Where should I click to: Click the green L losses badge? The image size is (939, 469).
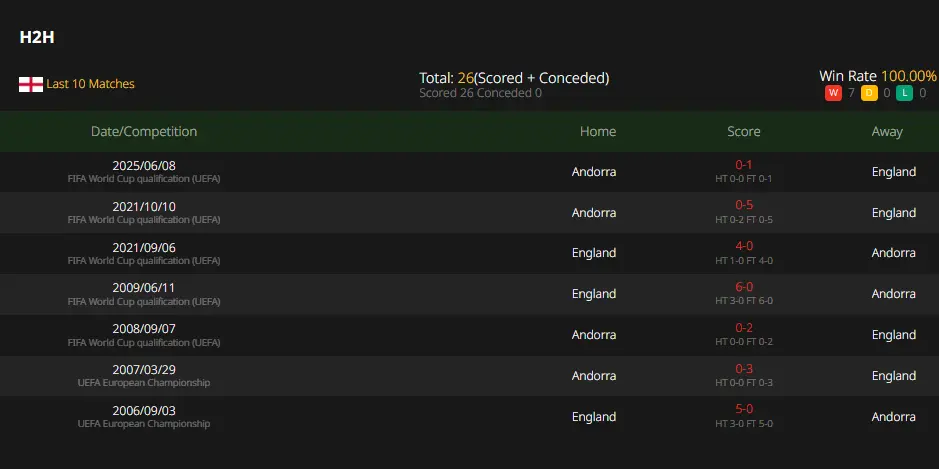[904, 93]
